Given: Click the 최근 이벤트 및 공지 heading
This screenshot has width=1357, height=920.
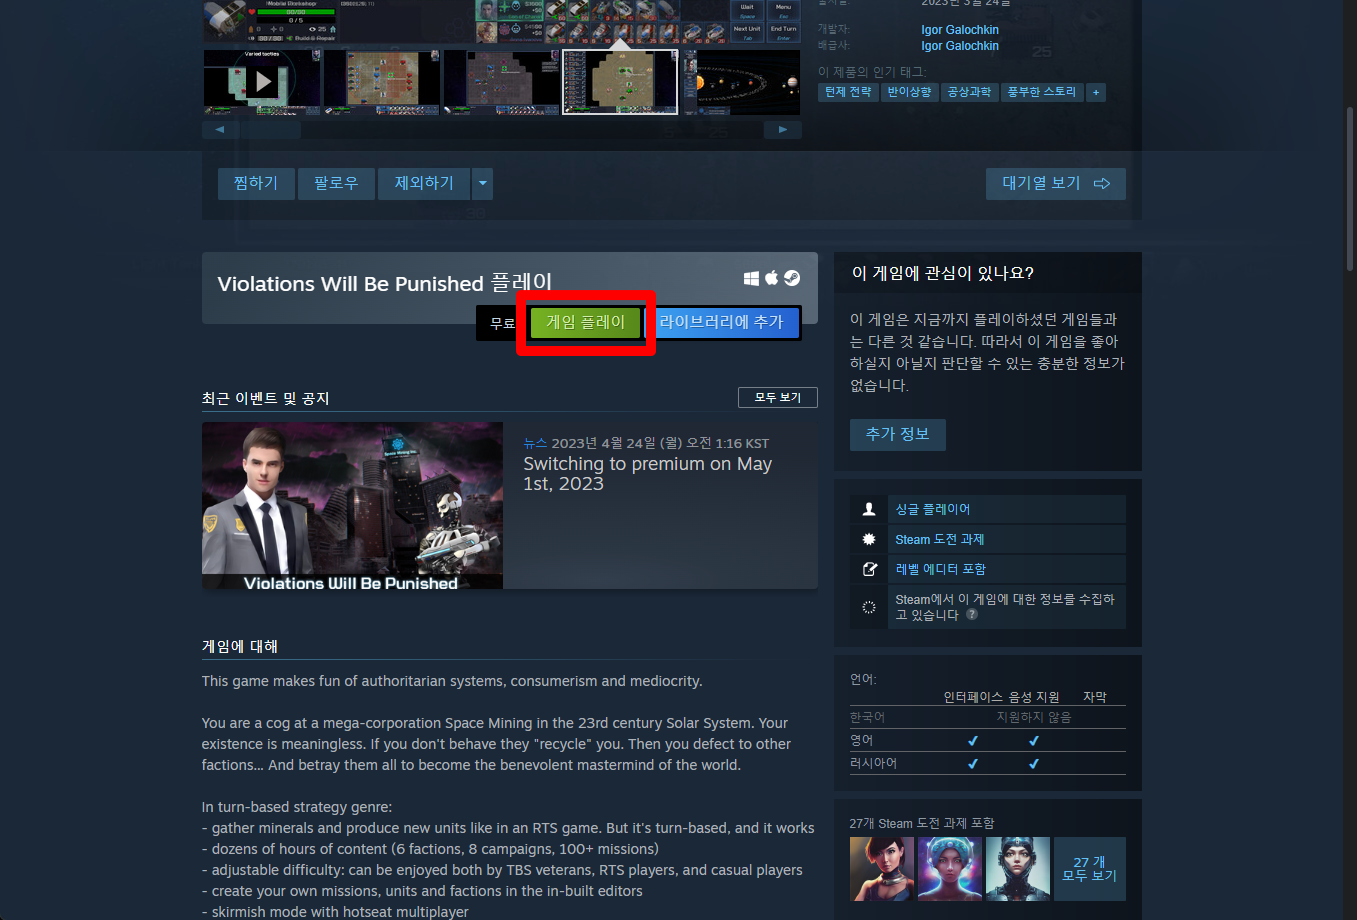Looking at the screenshot, I should coord(266,398).
